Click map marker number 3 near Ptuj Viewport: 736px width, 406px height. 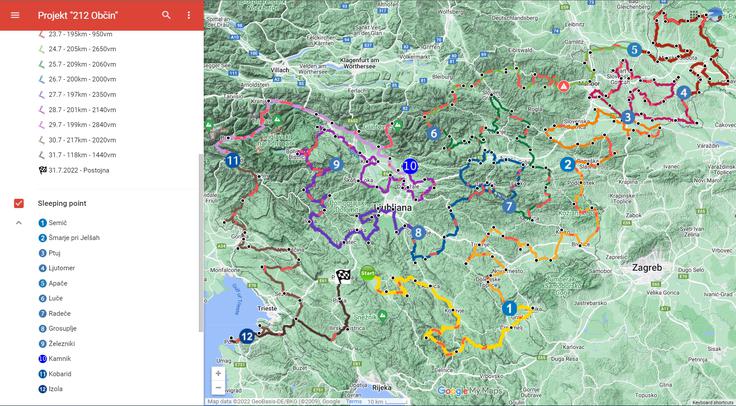[628, 117]
